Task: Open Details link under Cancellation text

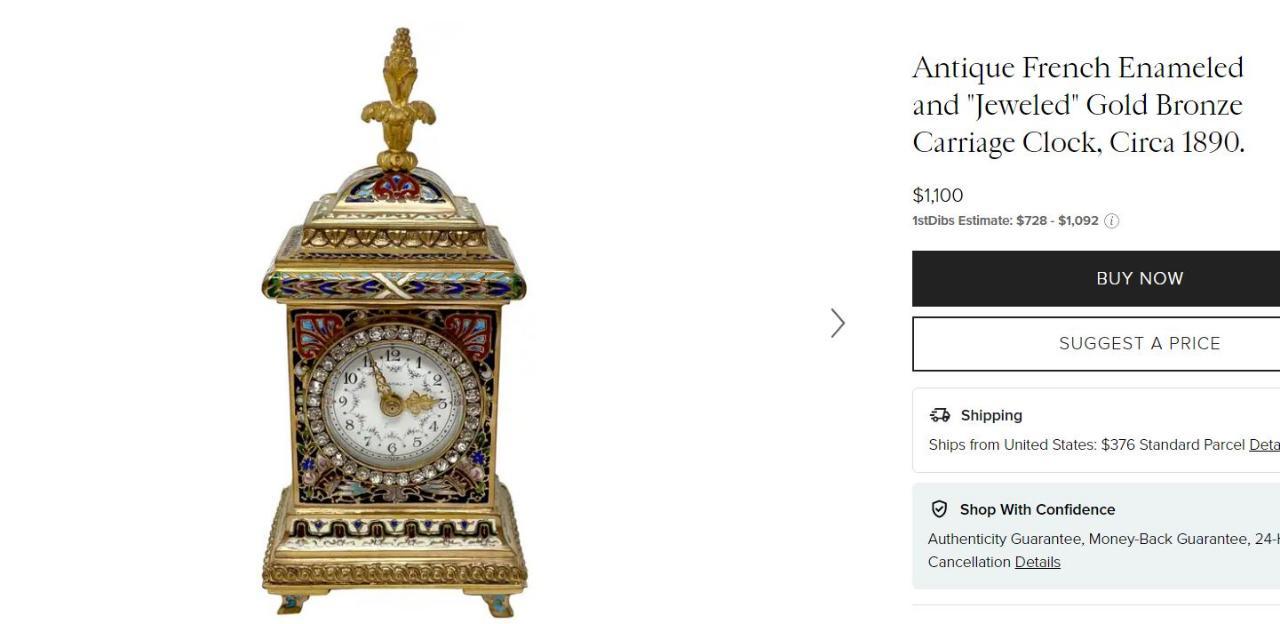Action: pos(1037,562)
